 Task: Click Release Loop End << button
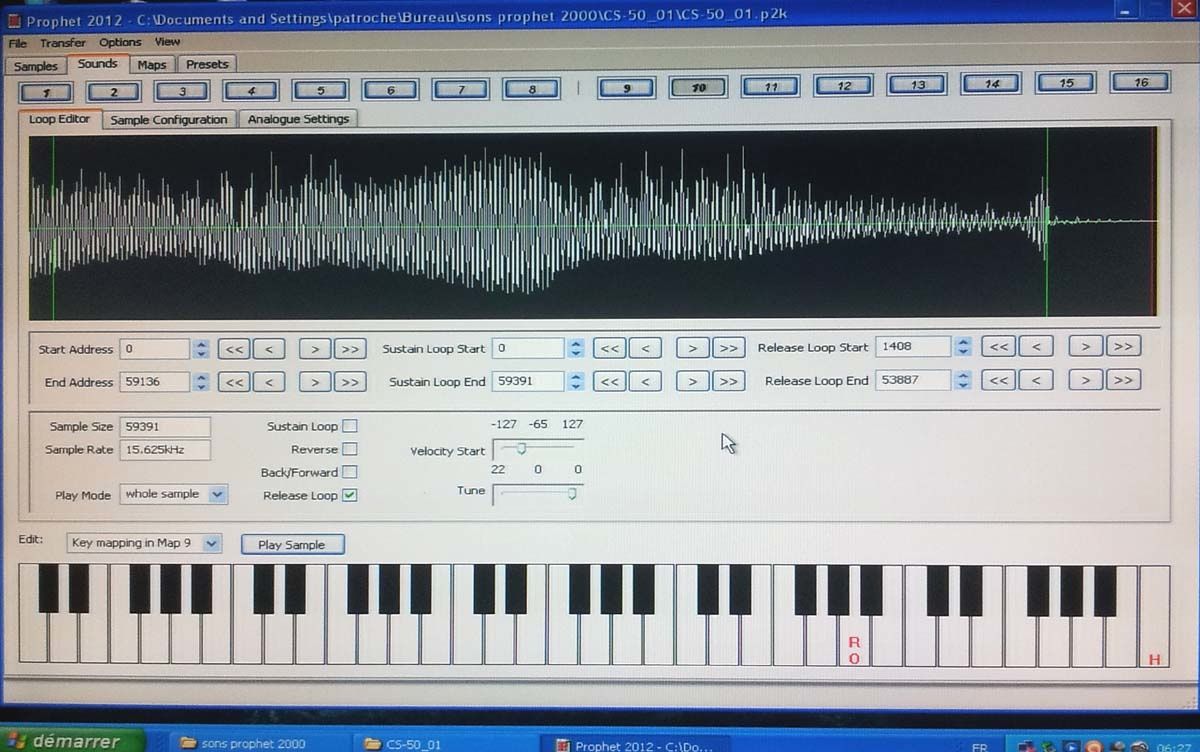pos(999,379)
